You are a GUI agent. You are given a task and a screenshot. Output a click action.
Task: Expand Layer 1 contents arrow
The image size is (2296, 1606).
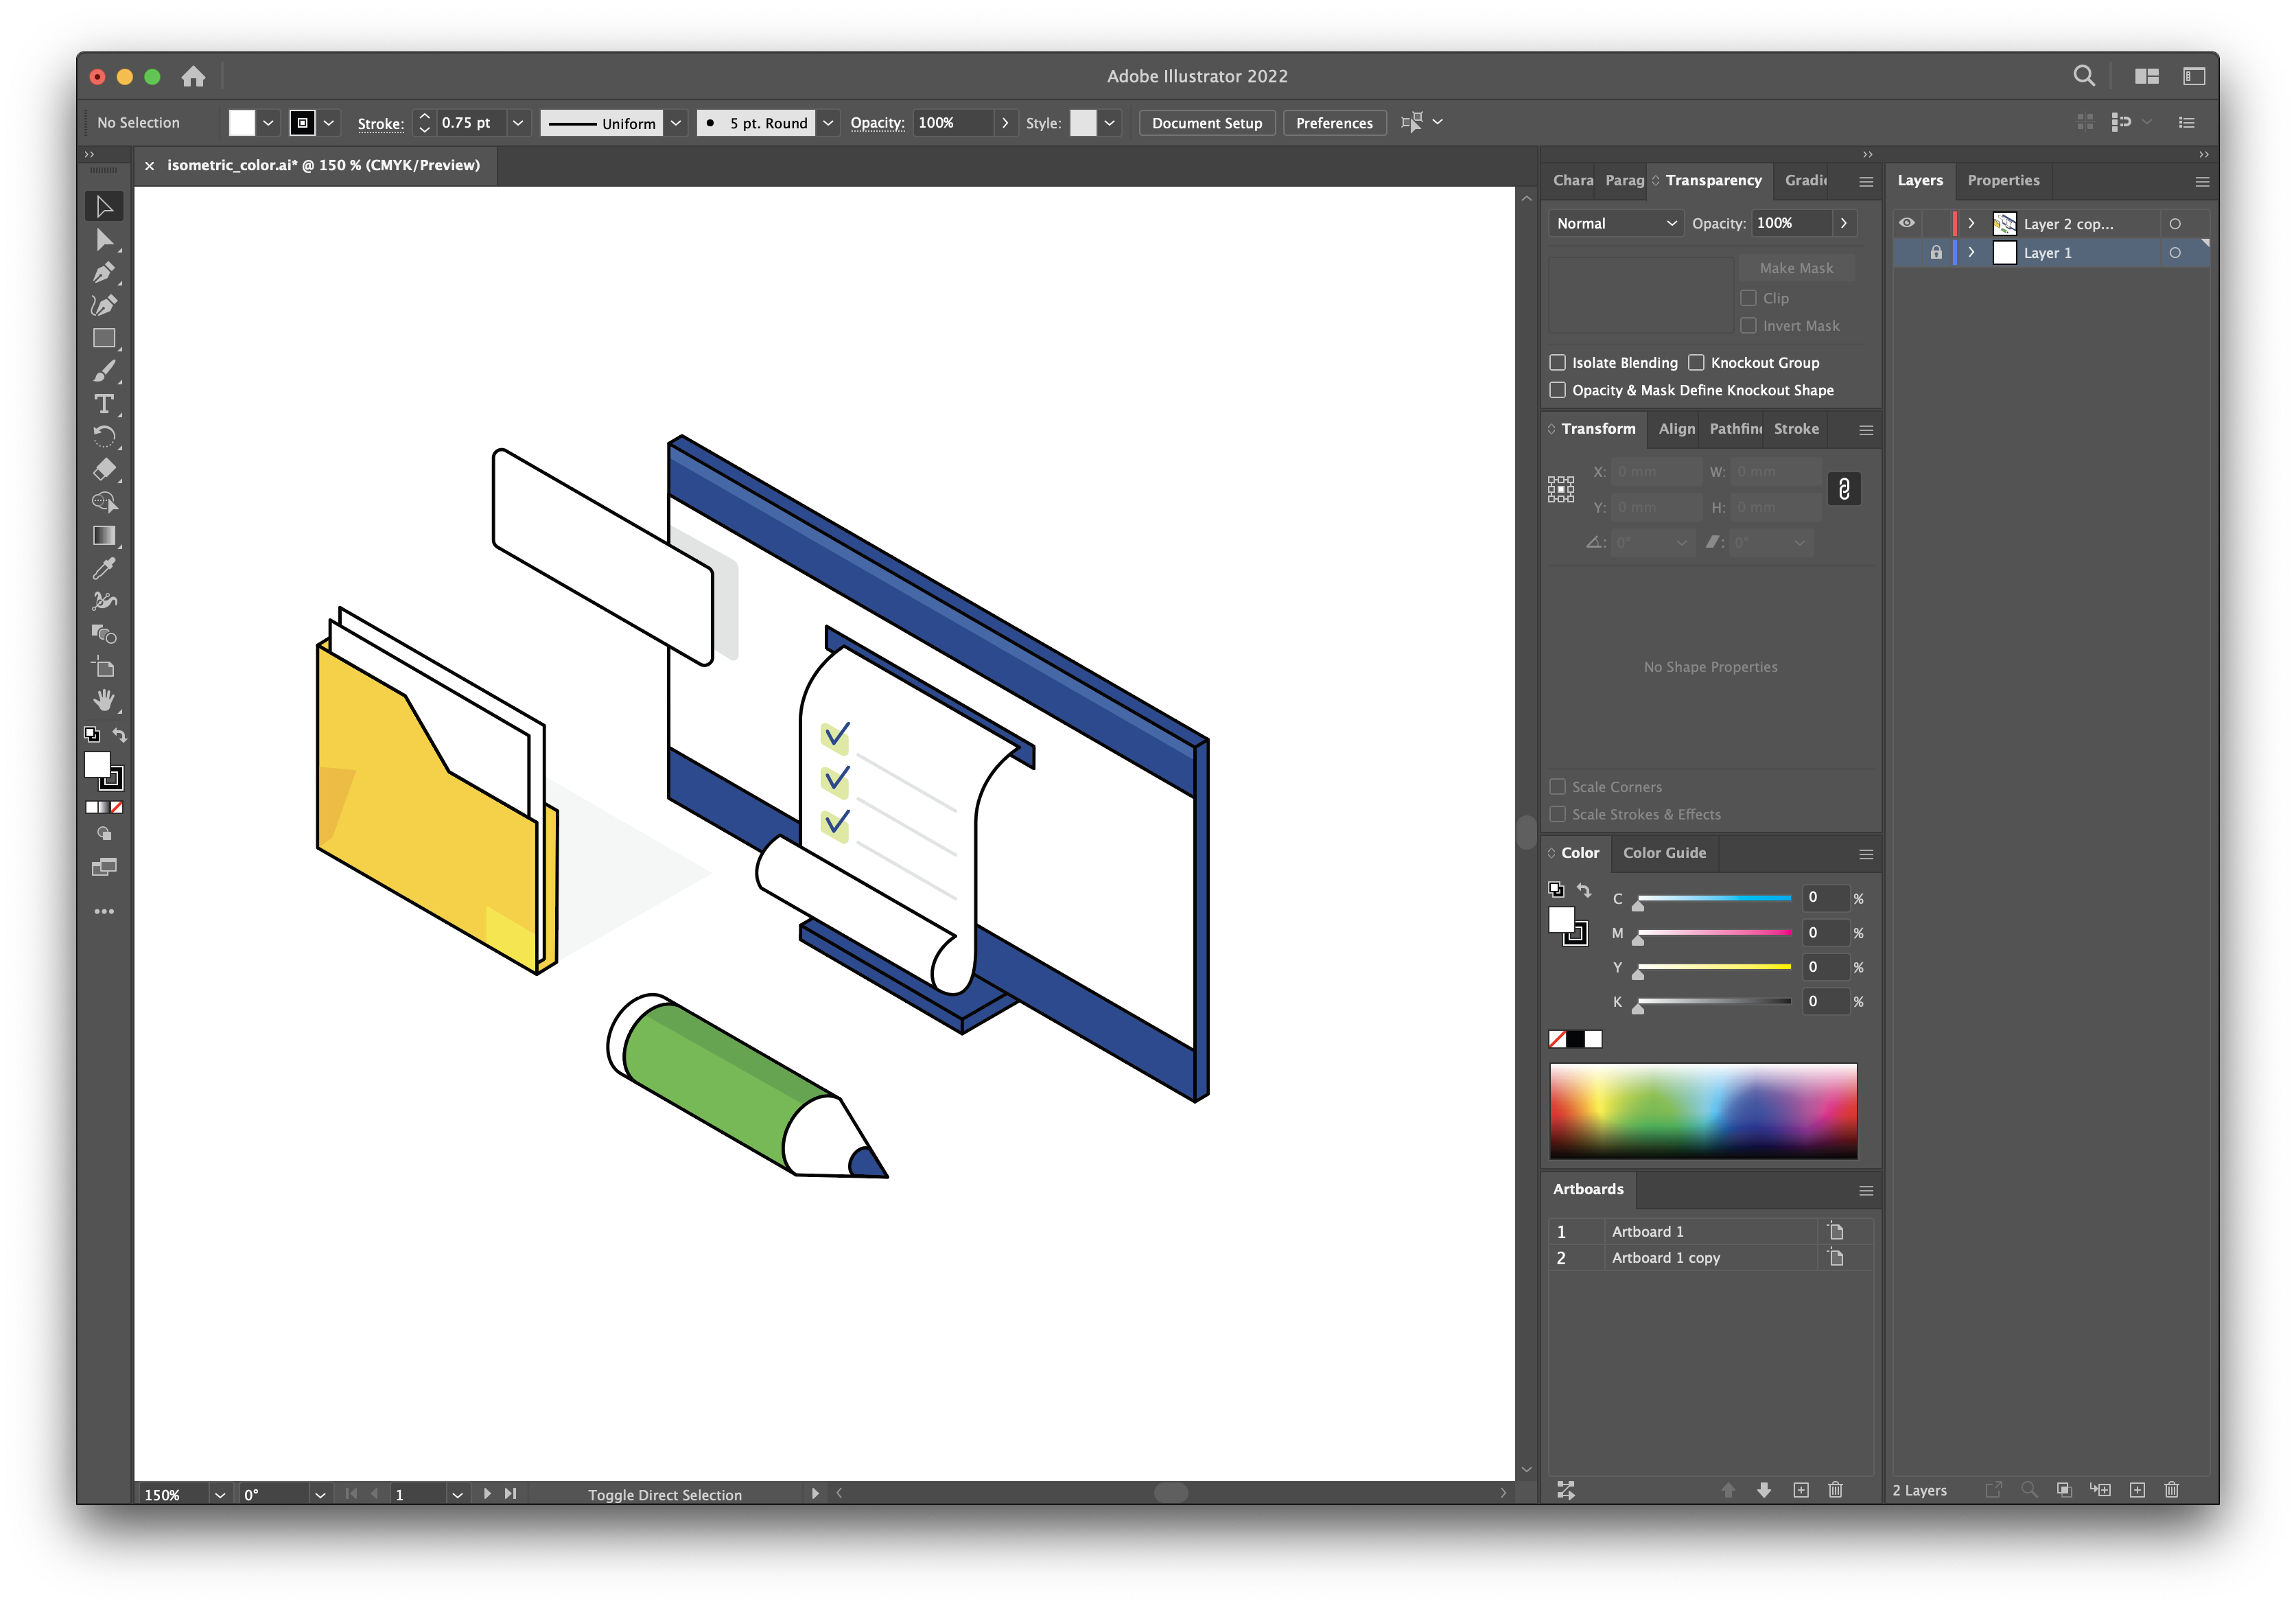click(x=1971, y=253)
